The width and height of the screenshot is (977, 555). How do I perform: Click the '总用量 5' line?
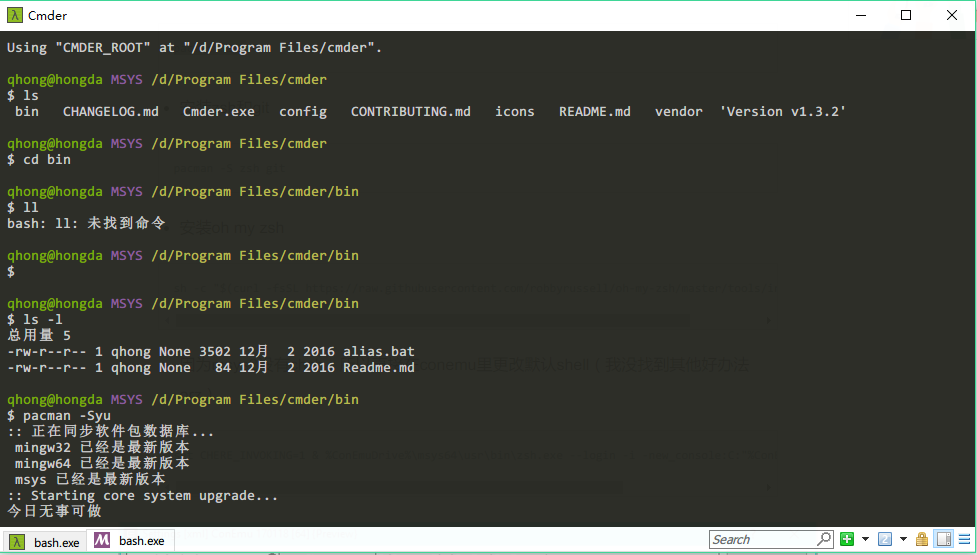coord(39,335)
